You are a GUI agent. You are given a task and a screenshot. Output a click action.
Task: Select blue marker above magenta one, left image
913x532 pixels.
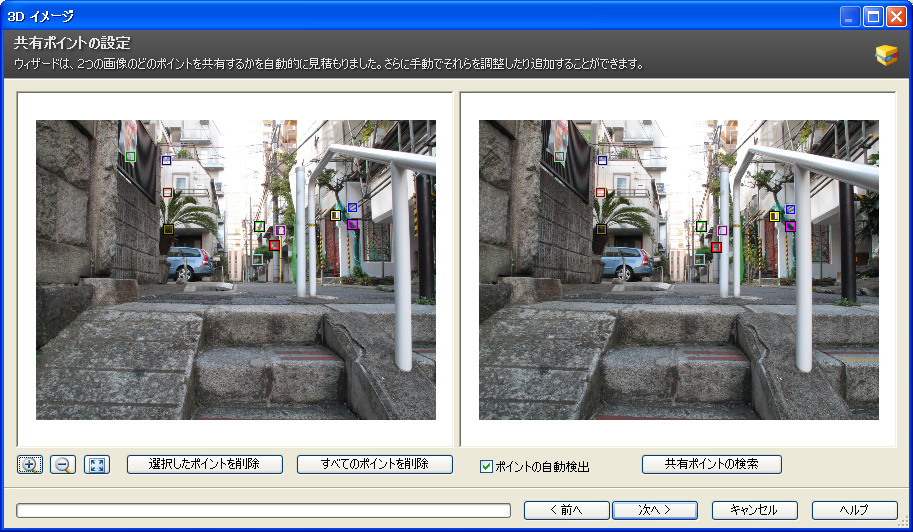point(352,207)
